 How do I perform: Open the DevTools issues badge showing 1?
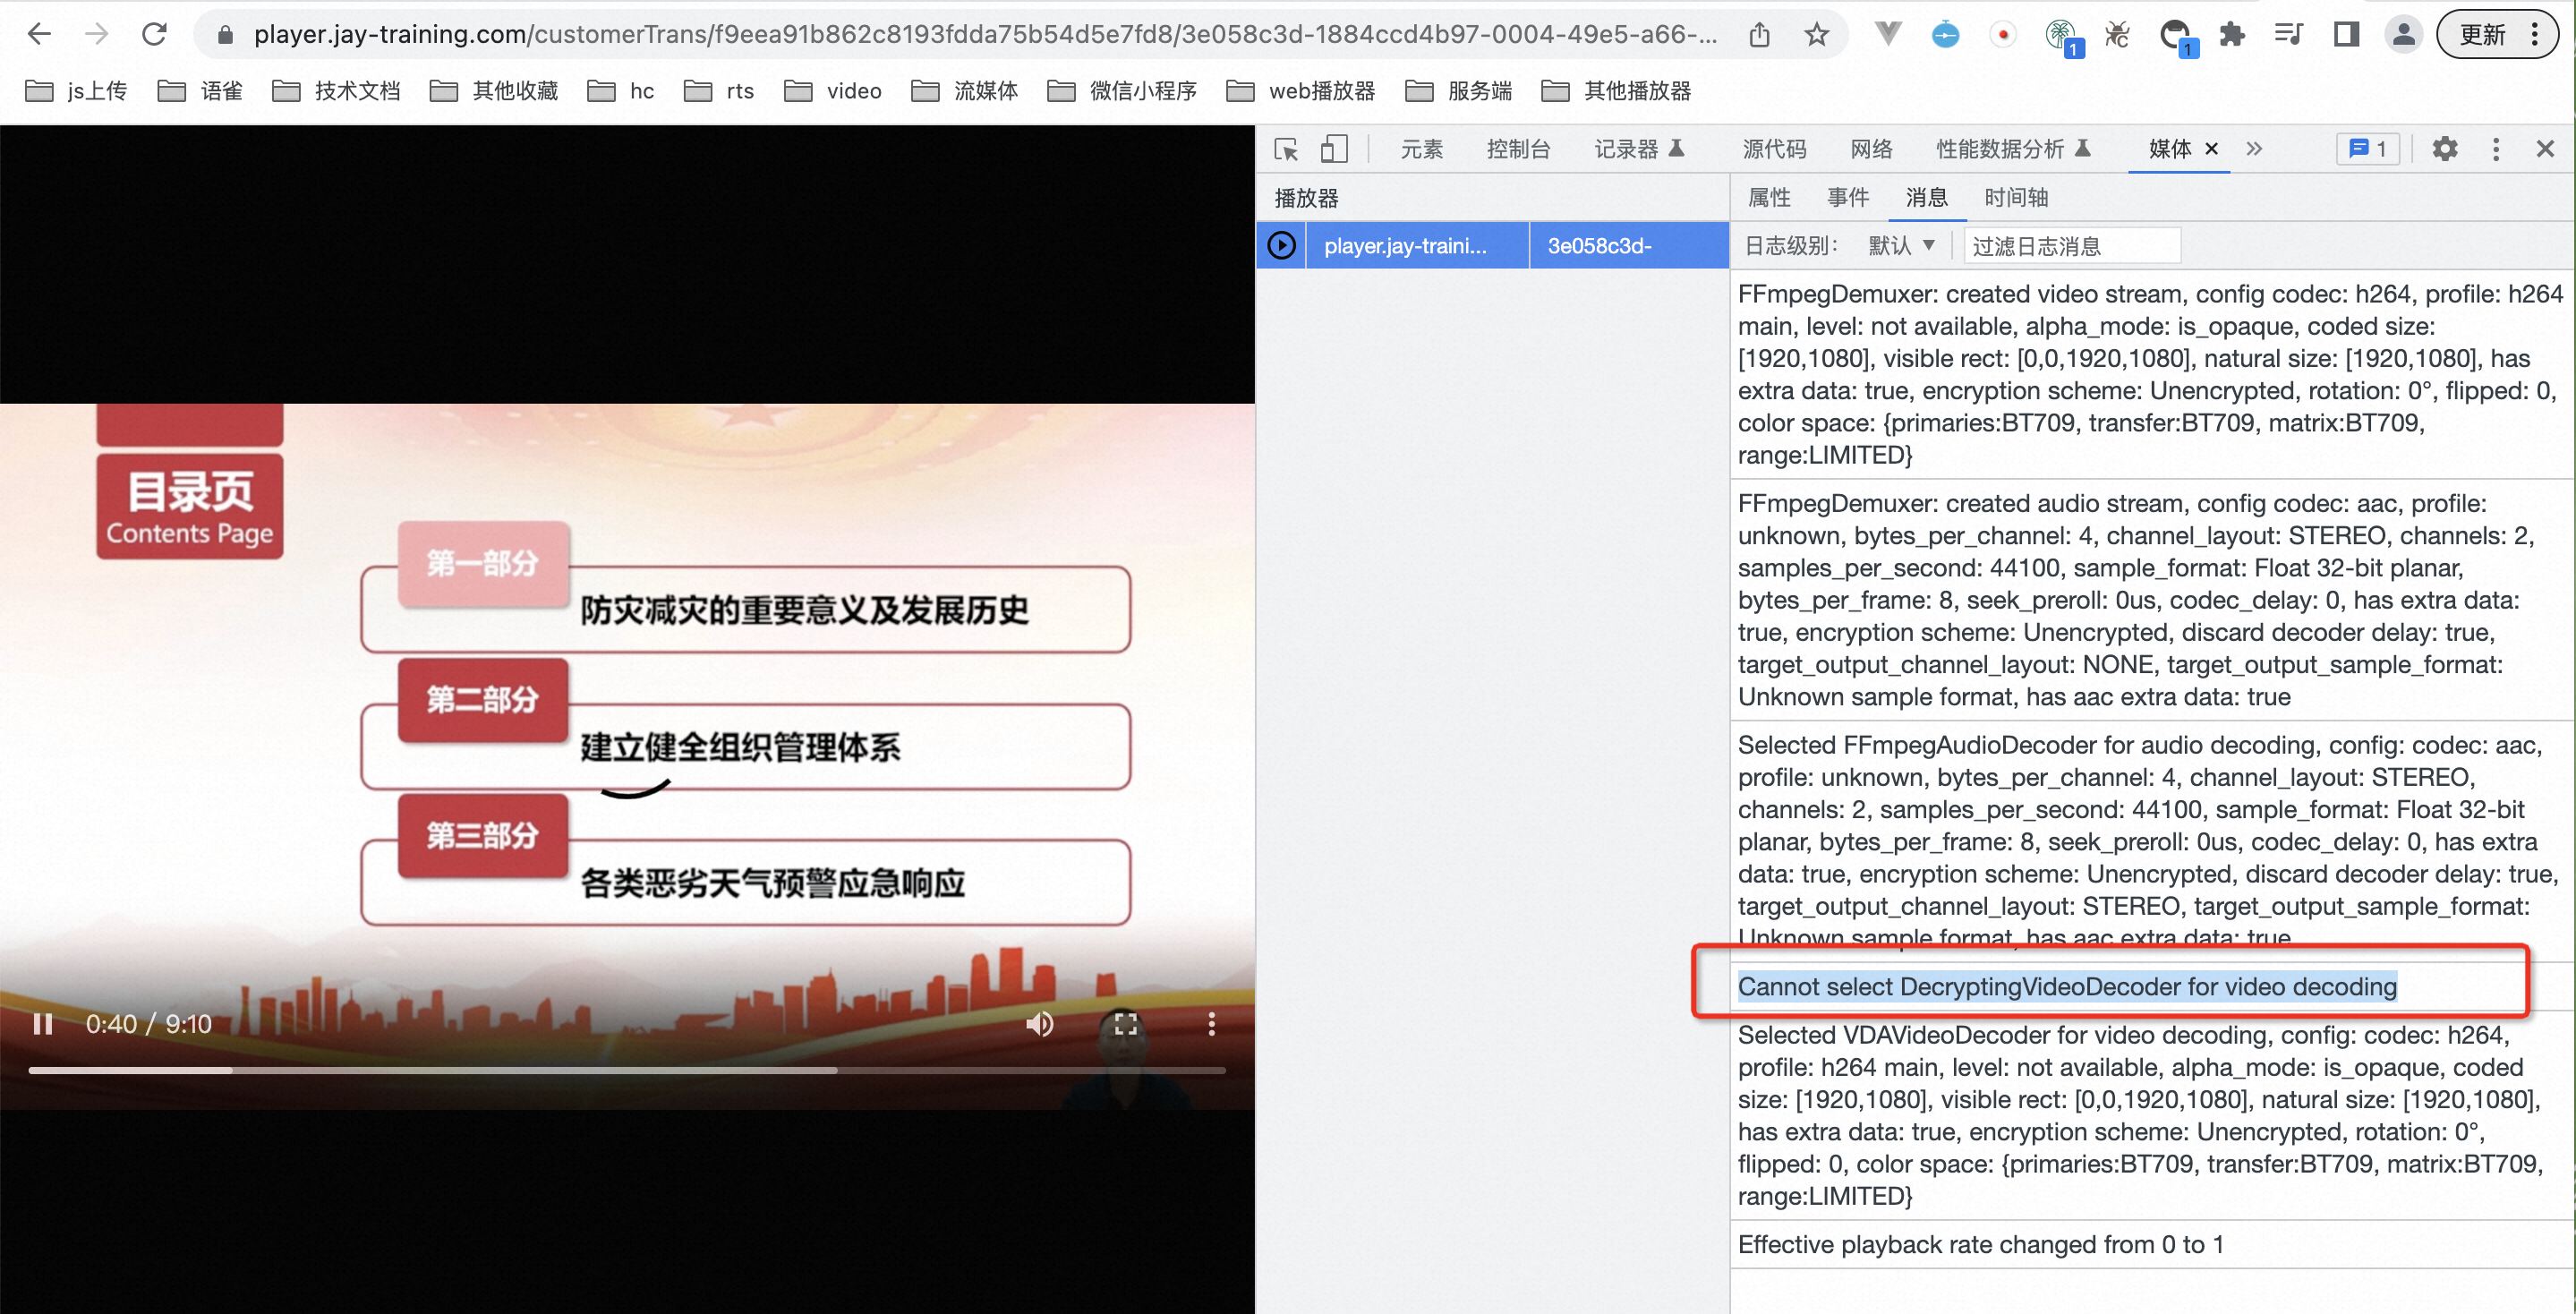(2368, 149)
